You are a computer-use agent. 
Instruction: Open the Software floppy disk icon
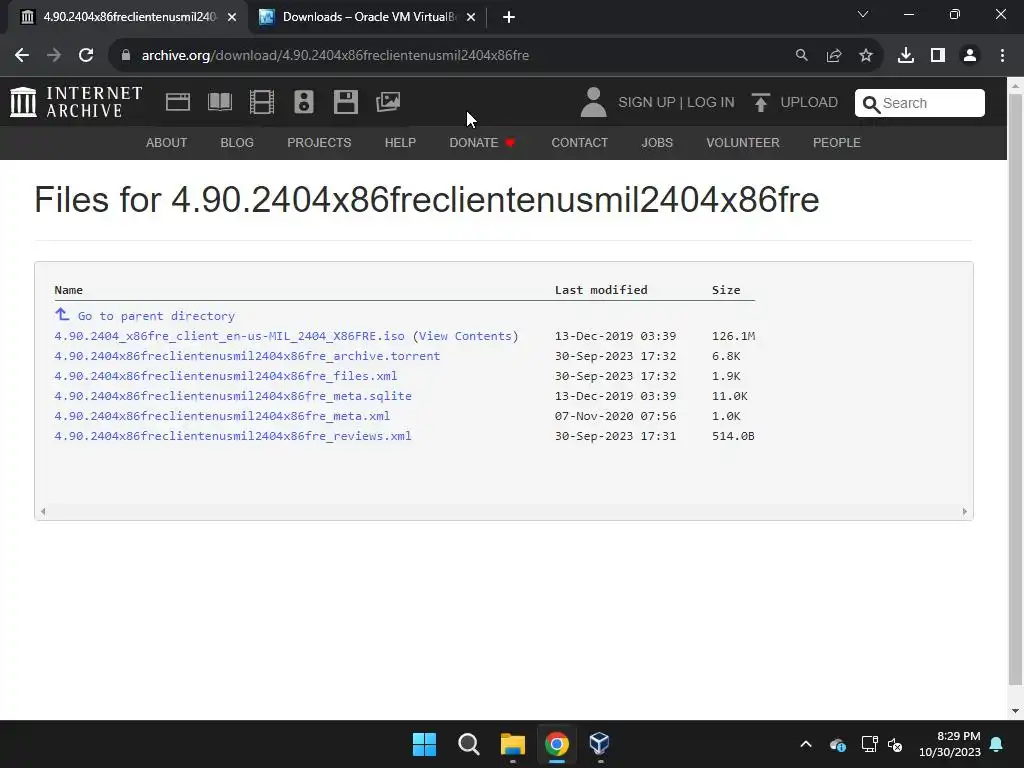345,102
